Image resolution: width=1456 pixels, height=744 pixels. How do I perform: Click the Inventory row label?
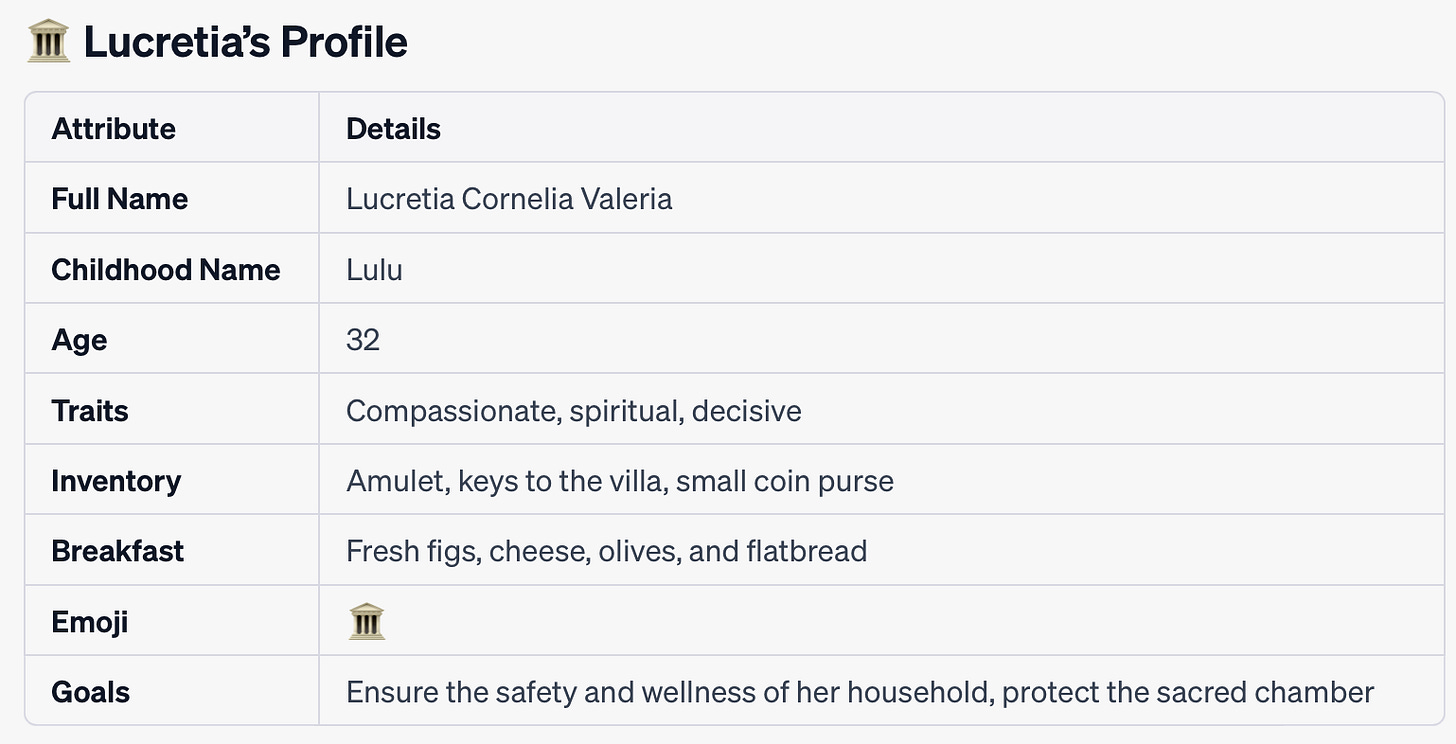pyautogui.click(x=116, y=481)
